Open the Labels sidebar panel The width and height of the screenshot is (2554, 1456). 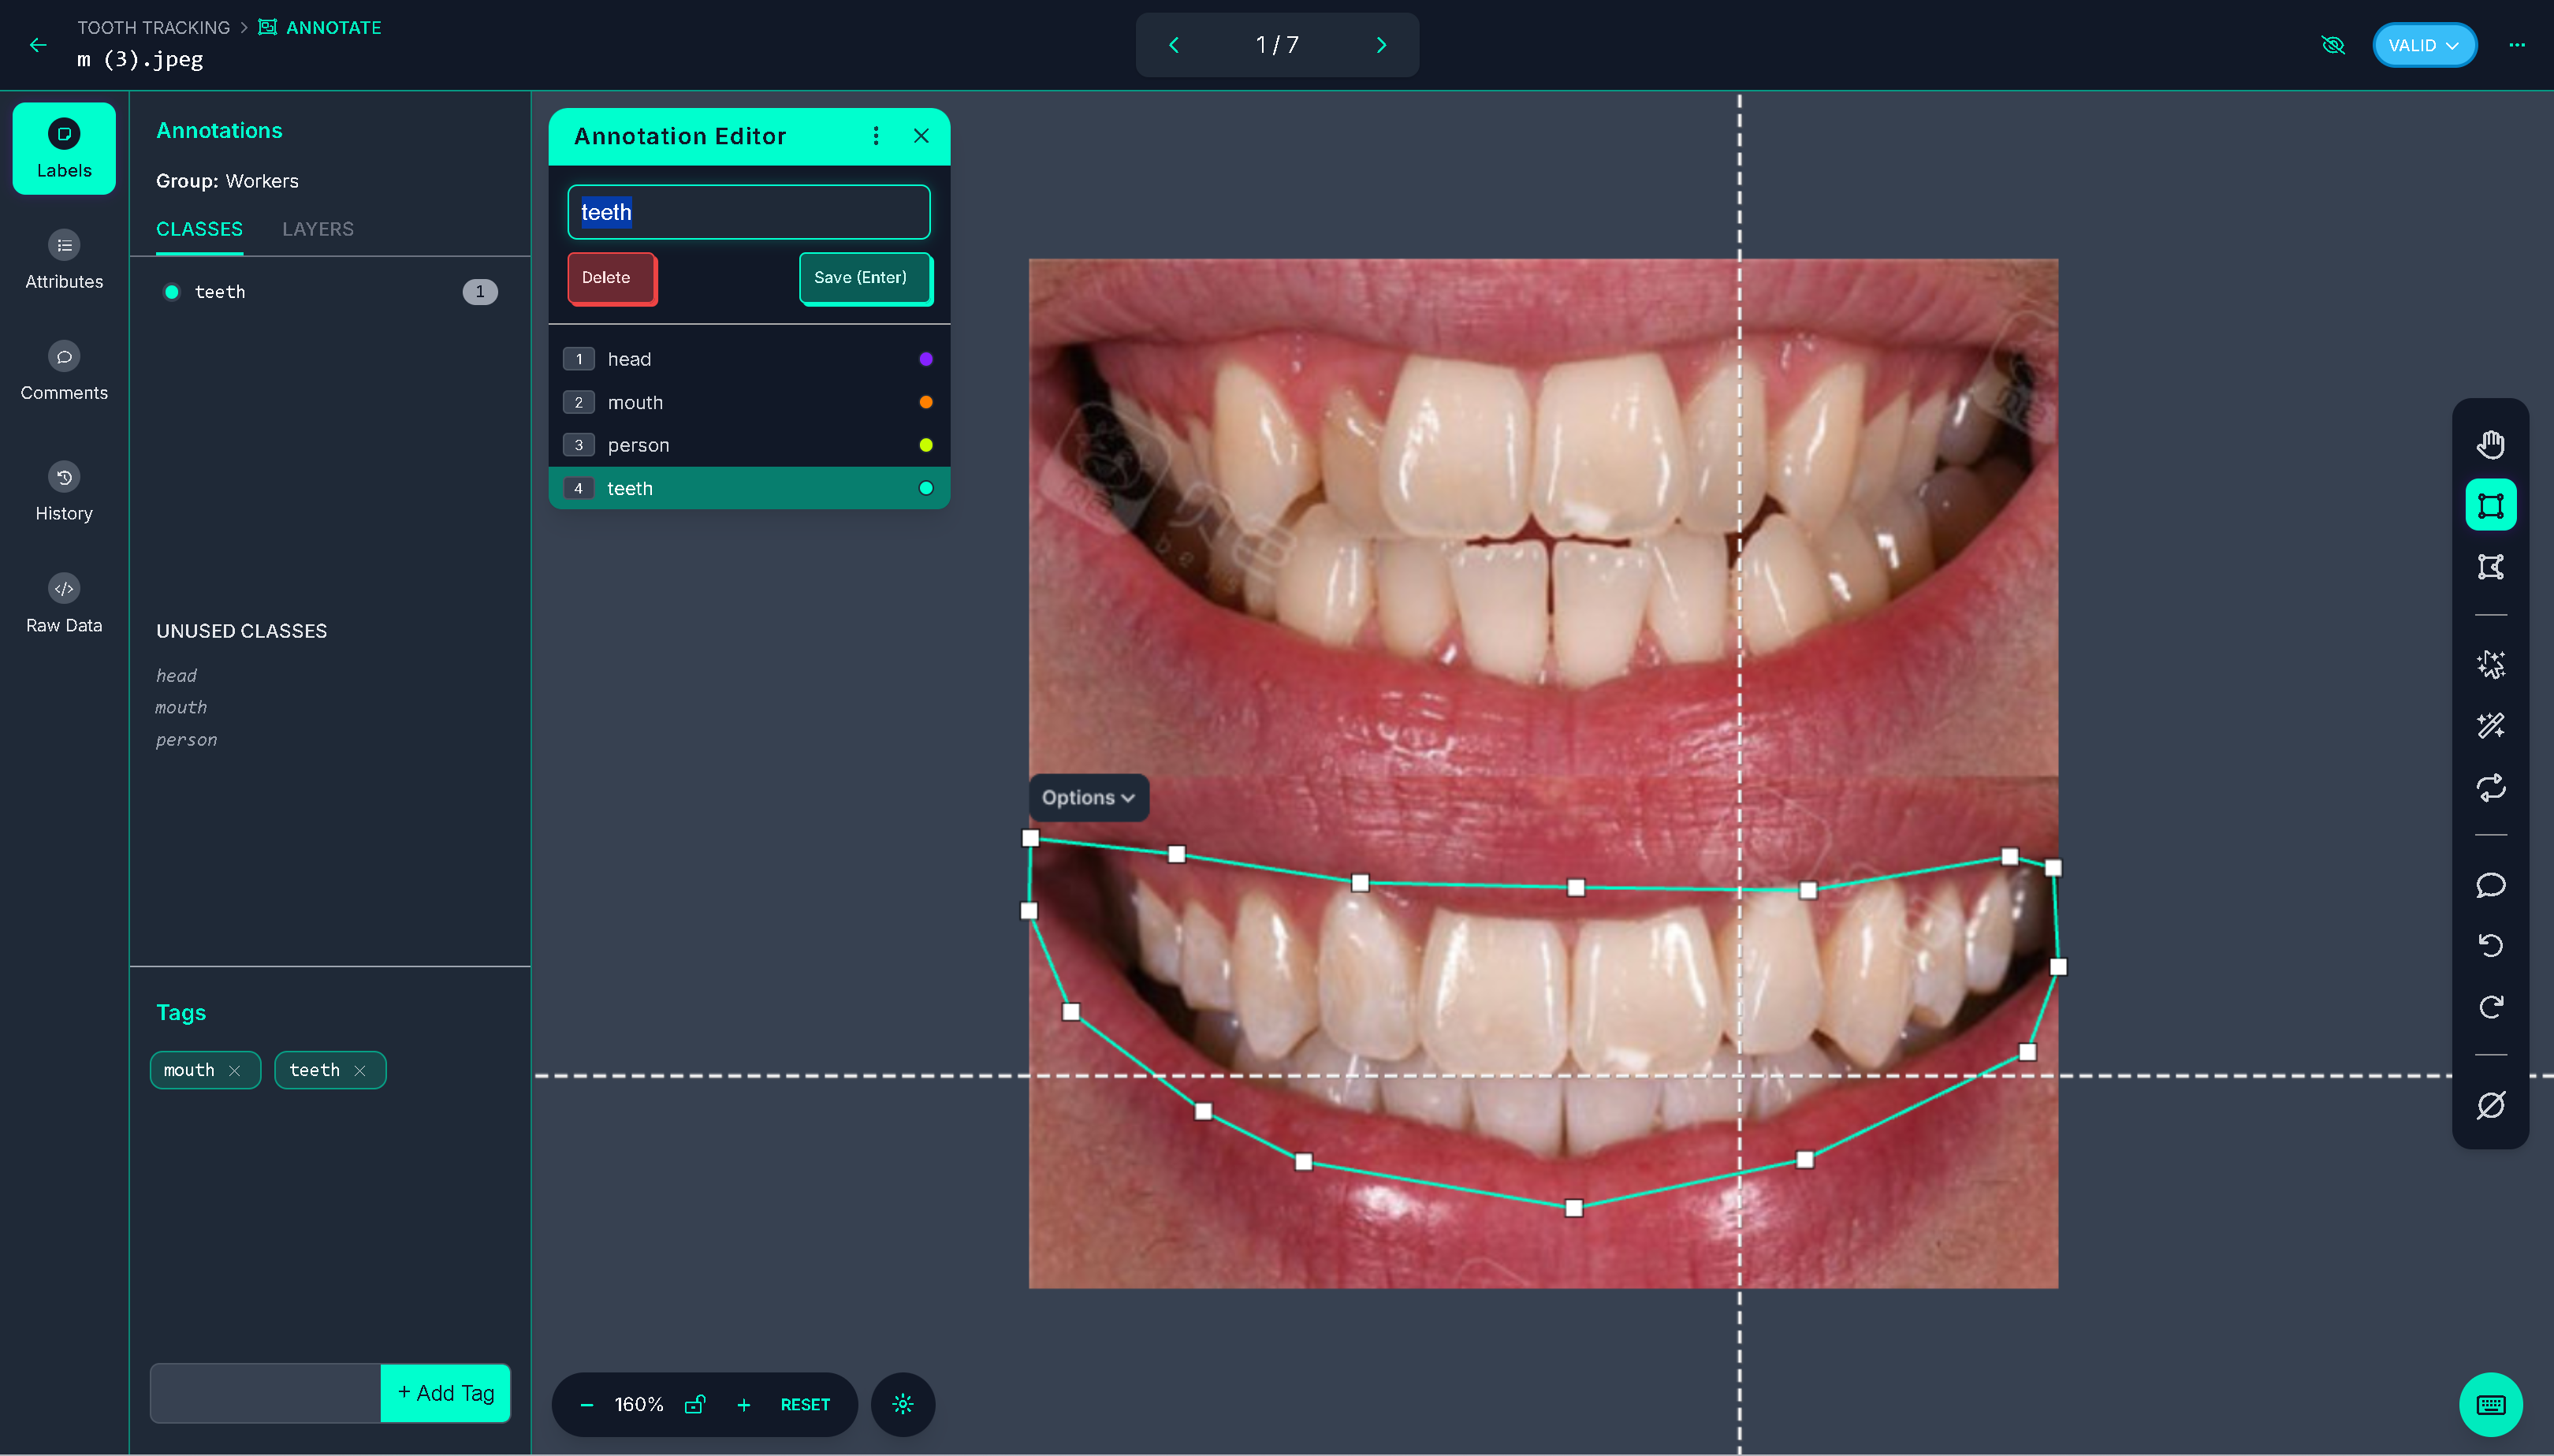(x=64, y=149)
